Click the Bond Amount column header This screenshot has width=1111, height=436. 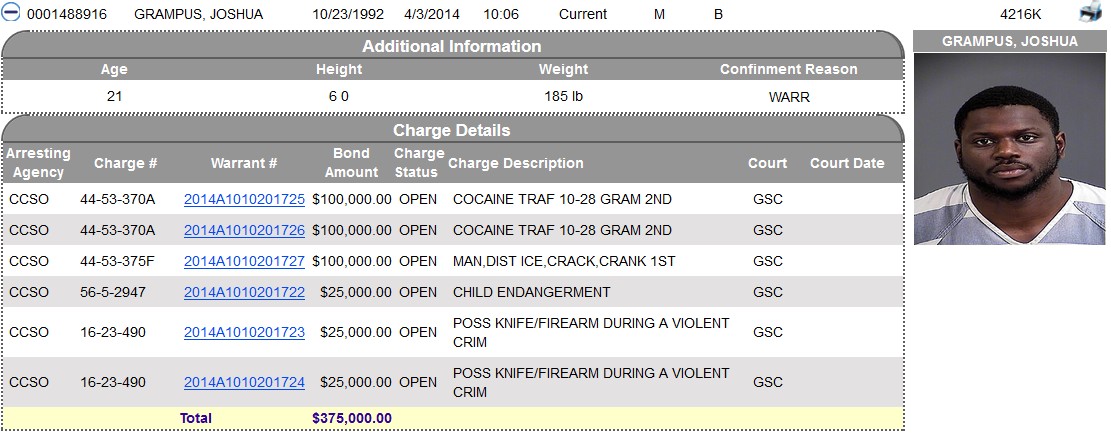point(351,163)
